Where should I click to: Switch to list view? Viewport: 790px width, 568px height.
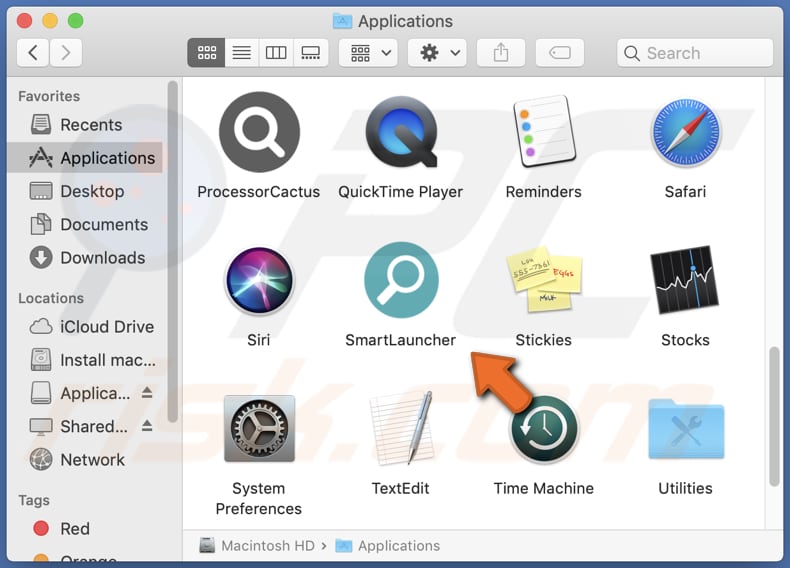(x=241, y=52)
